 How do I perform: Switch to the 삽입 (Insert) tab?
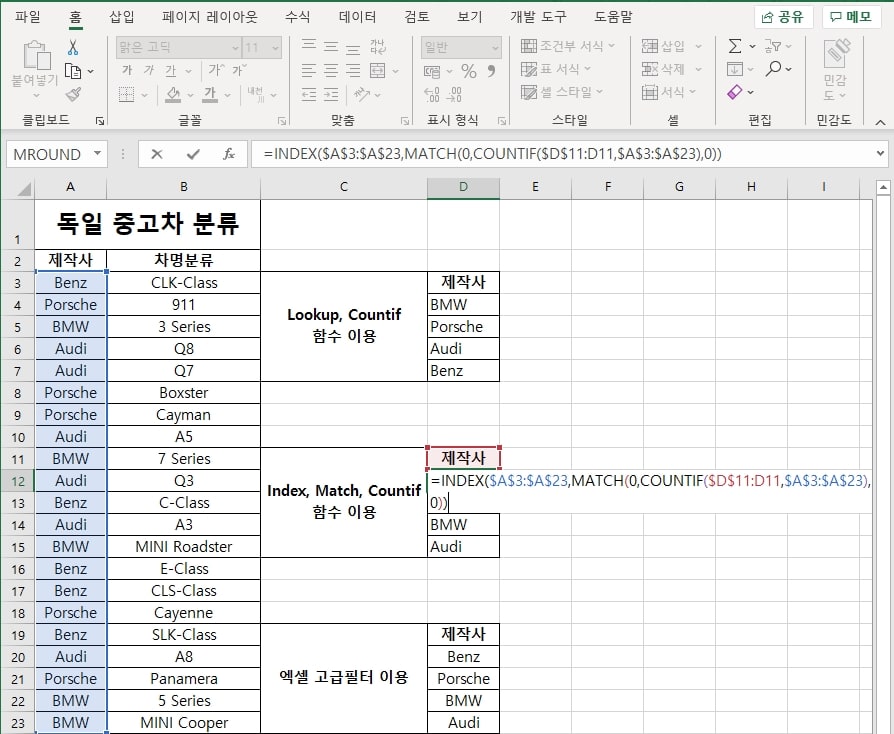pyautogui.click(x=122, y=17)
